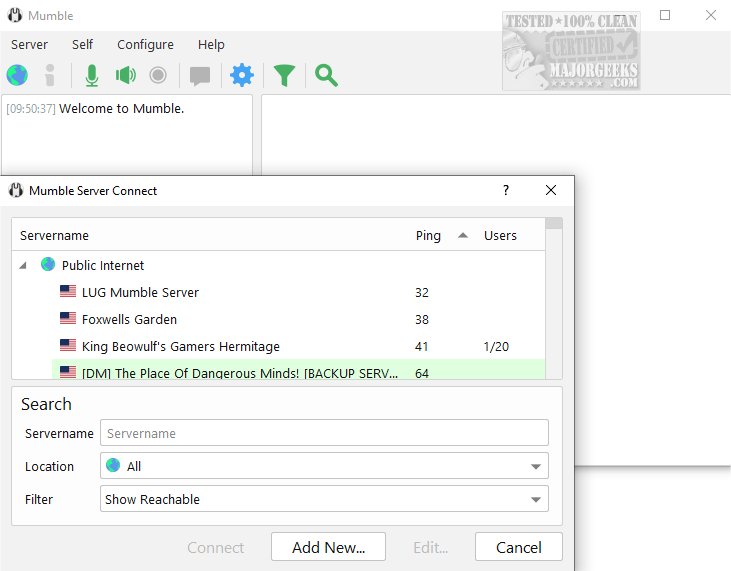Click the ? help button in Server Connect dialog

[x=506, y=190]
